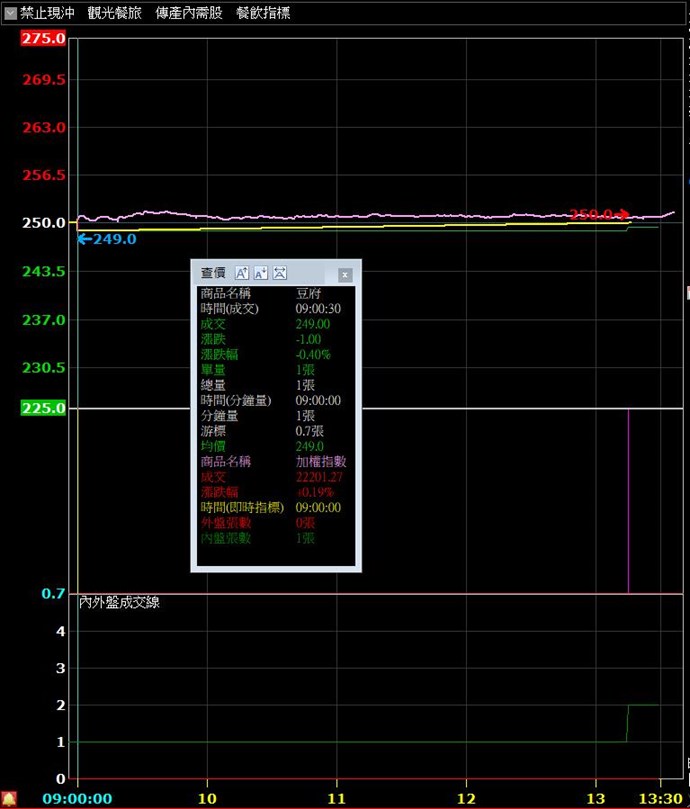Close the 查價 quote panel
Image resolution: width=690 pixels, height=809 pixels.
point(345,274)
